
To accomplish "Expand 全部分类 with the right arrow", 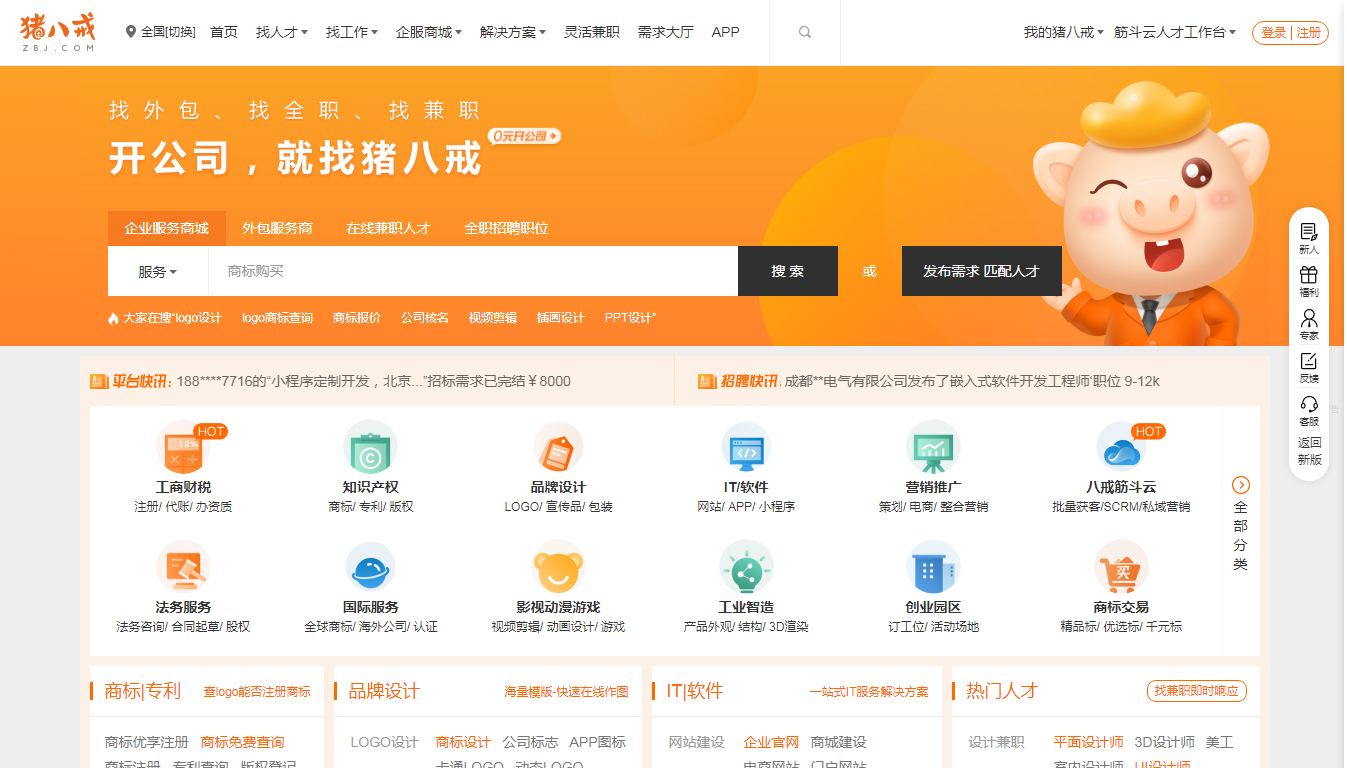I will pos(1240,484).
